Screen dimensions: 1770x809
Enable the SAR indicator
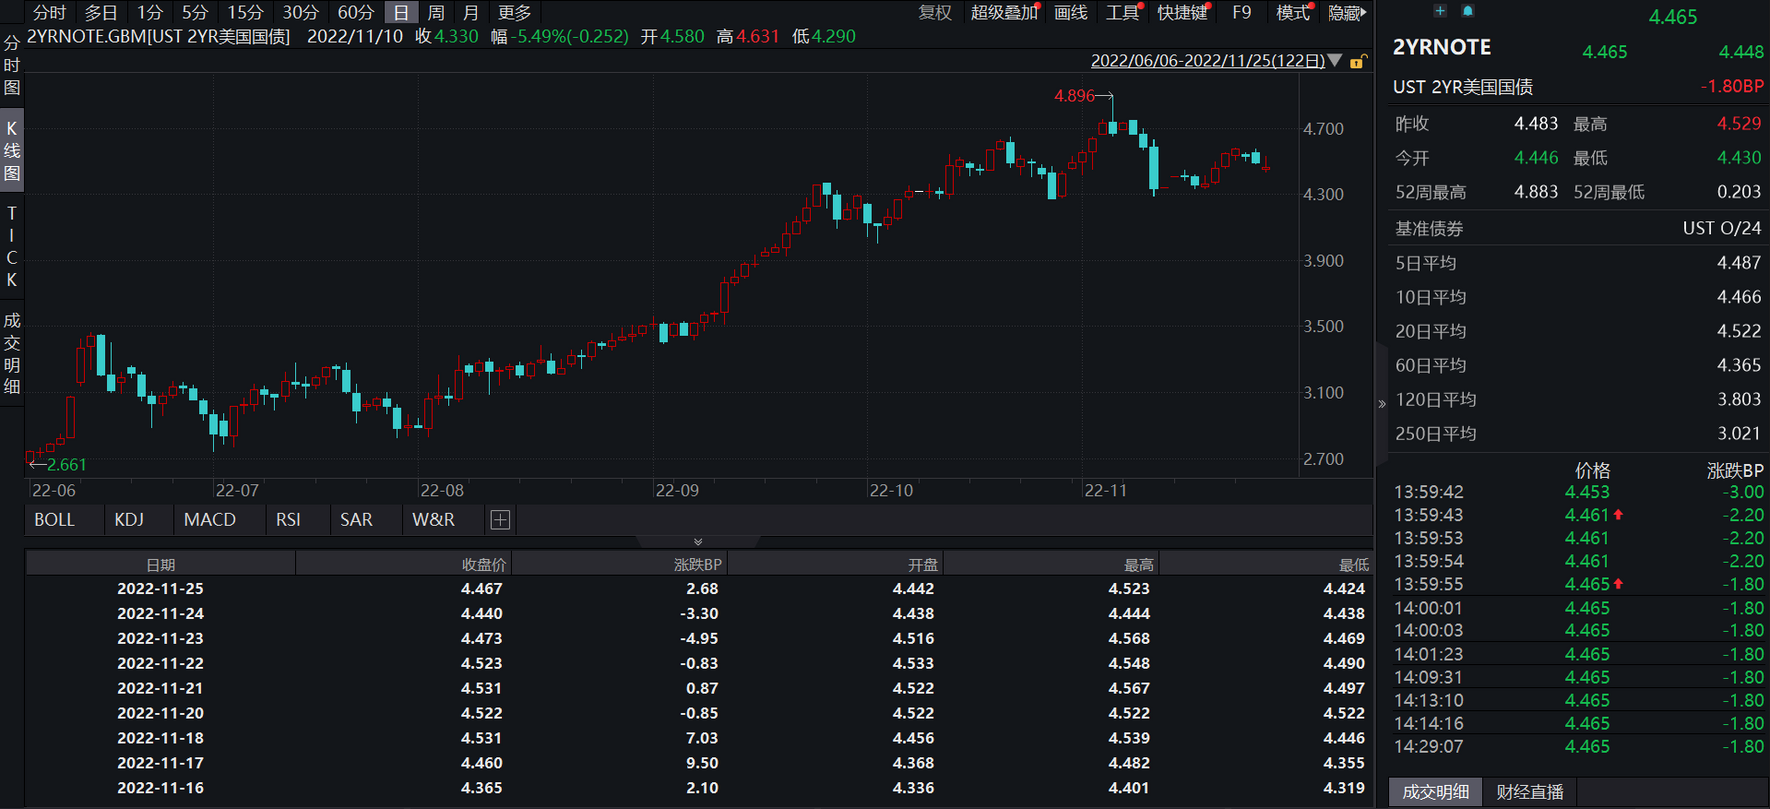click(x=356, y=520)
